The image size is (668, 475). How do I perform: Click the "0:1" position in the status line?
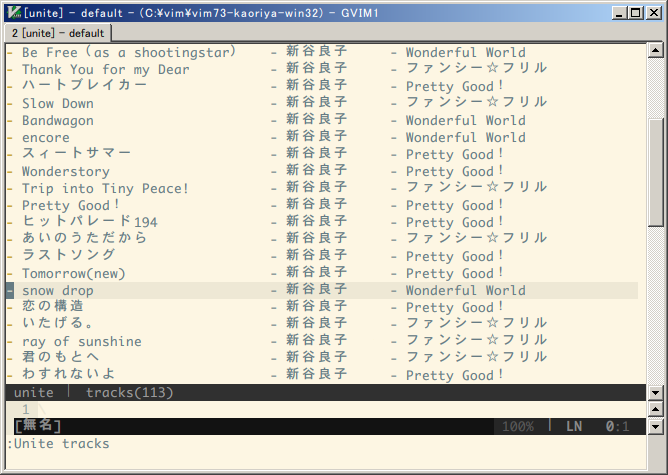tap(617, 426)
